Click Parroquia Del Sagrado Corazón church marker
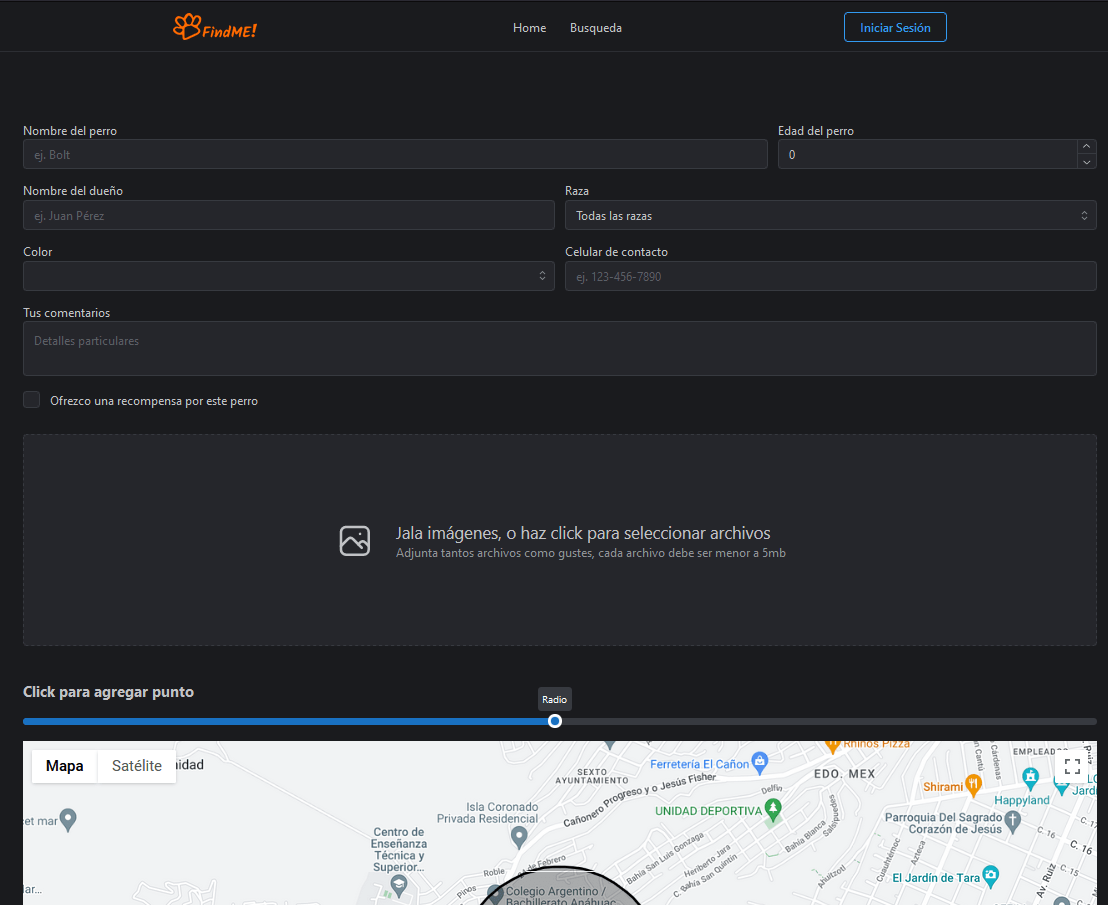 click(x=1013, y=821)
